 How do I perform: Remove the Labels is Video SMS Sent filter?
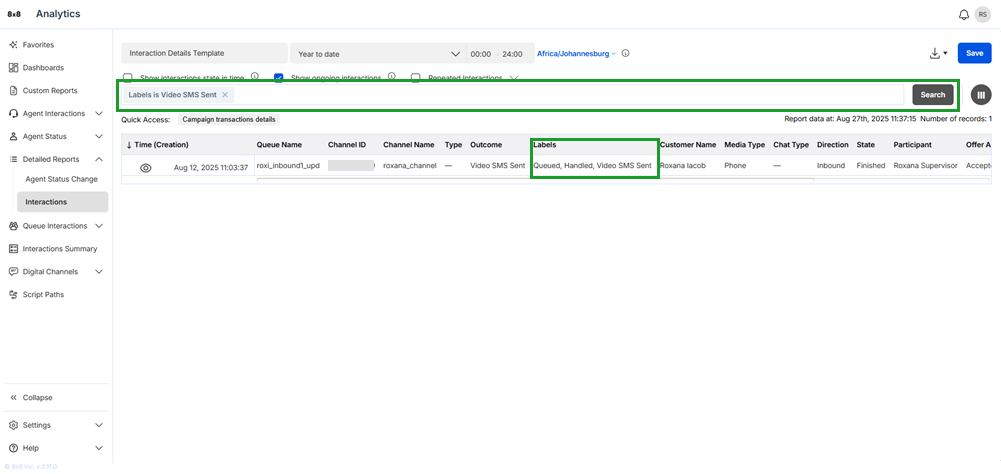click(x=225, y=95)
